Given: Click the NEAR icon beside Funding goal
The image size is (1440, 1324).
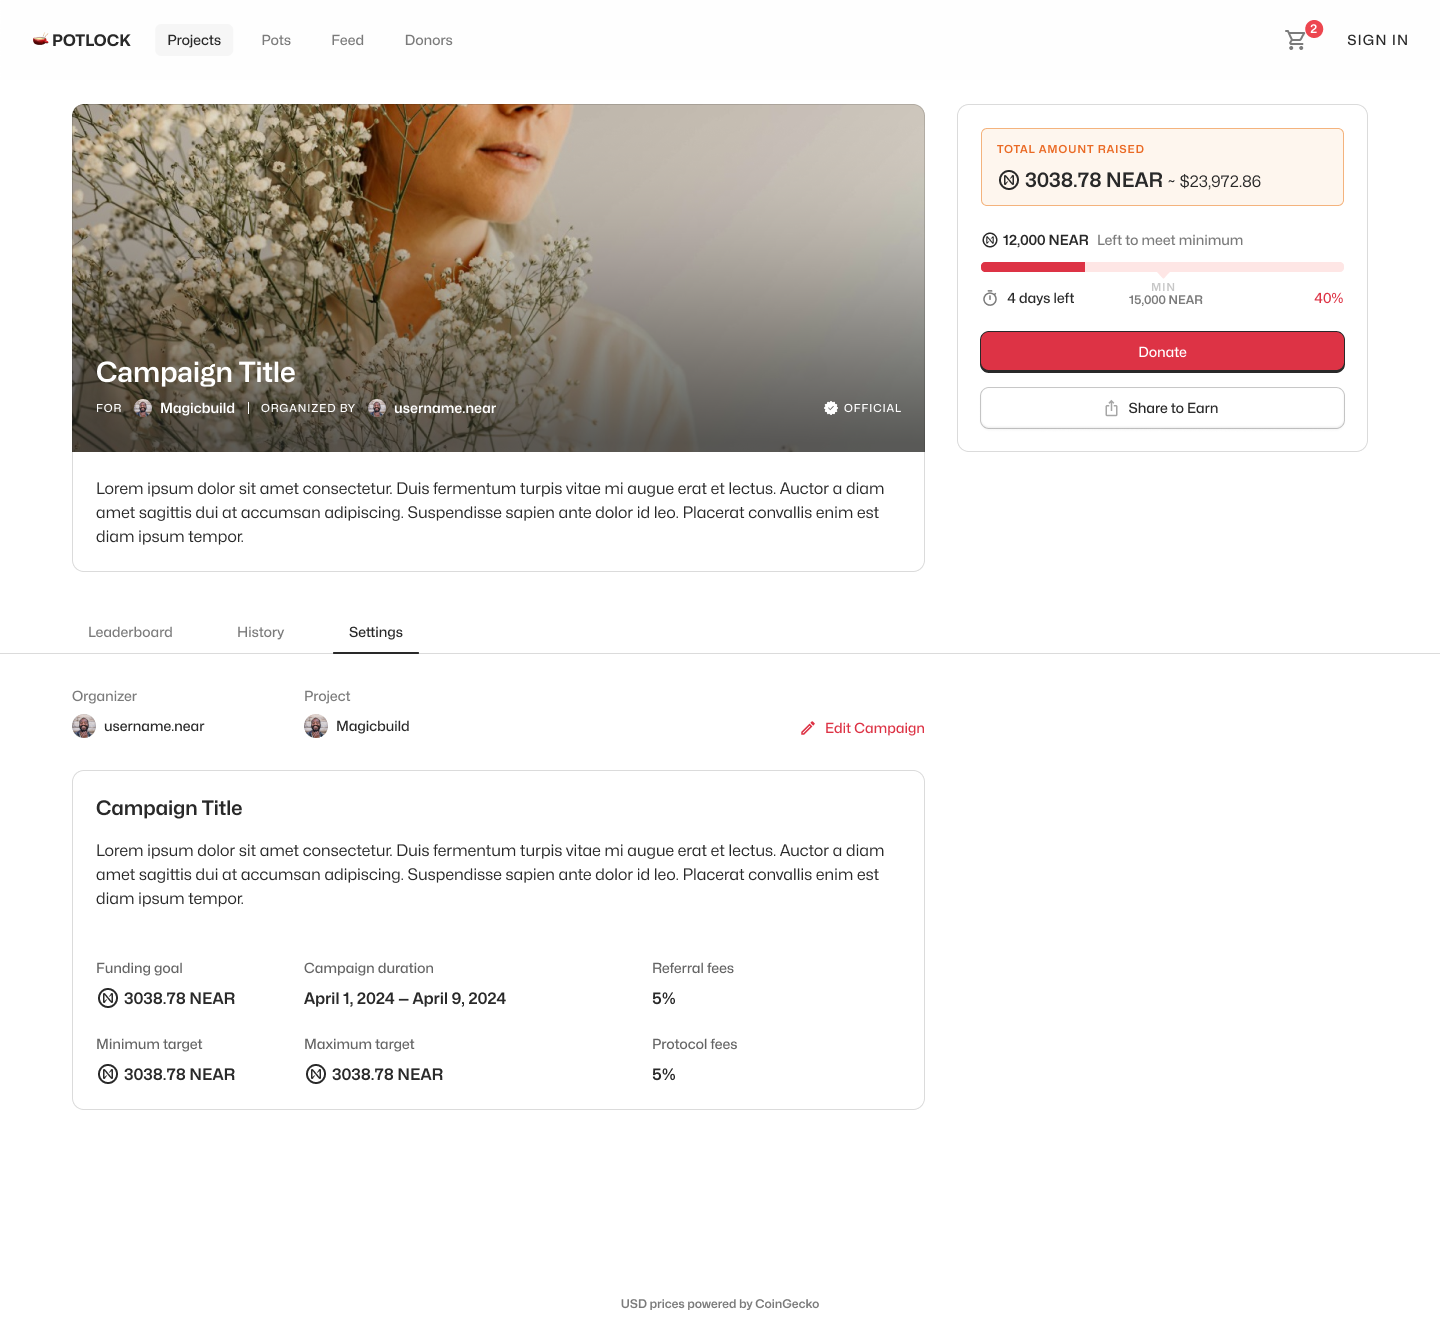Looking at the screenshot, I should click(x=108, y=998).
